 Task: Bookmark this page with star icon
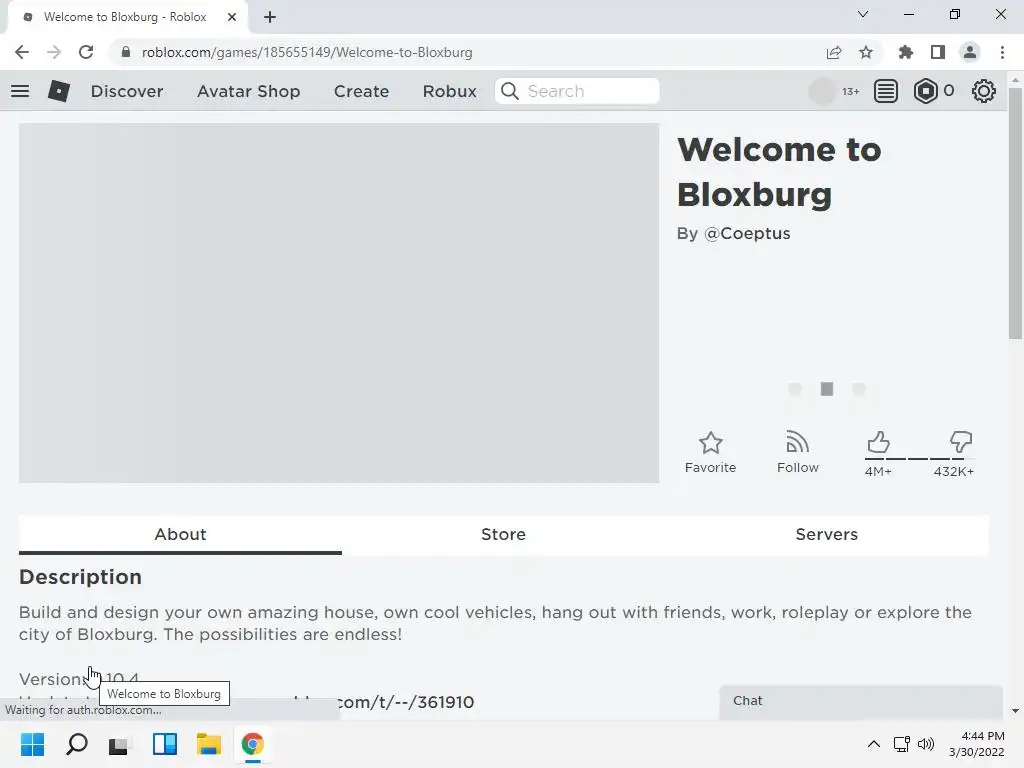(866, 52)
